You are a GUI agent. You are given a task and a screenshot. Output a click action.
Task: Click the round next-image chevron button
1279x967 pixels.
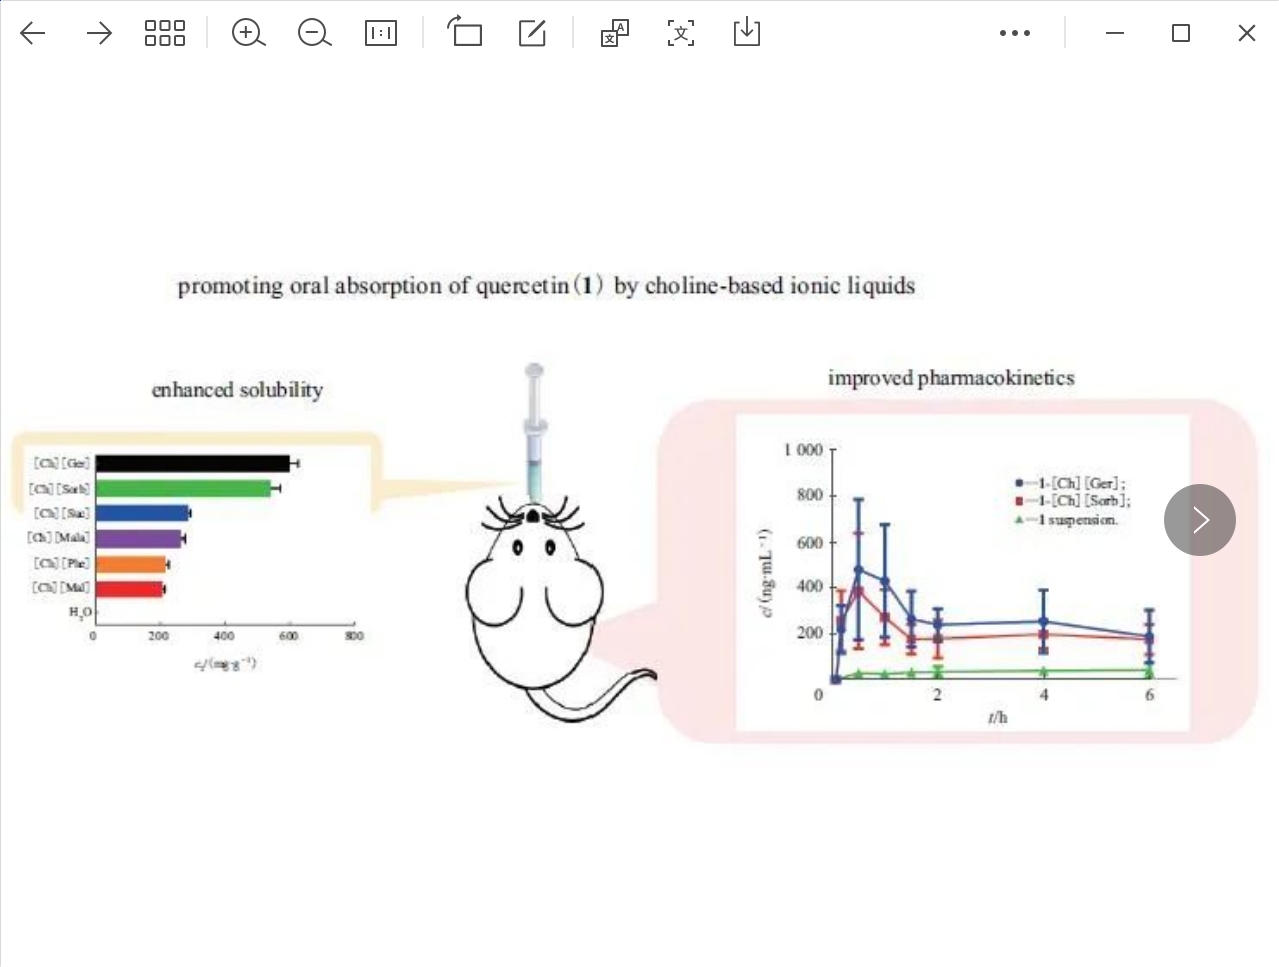tap(1199, 520)
